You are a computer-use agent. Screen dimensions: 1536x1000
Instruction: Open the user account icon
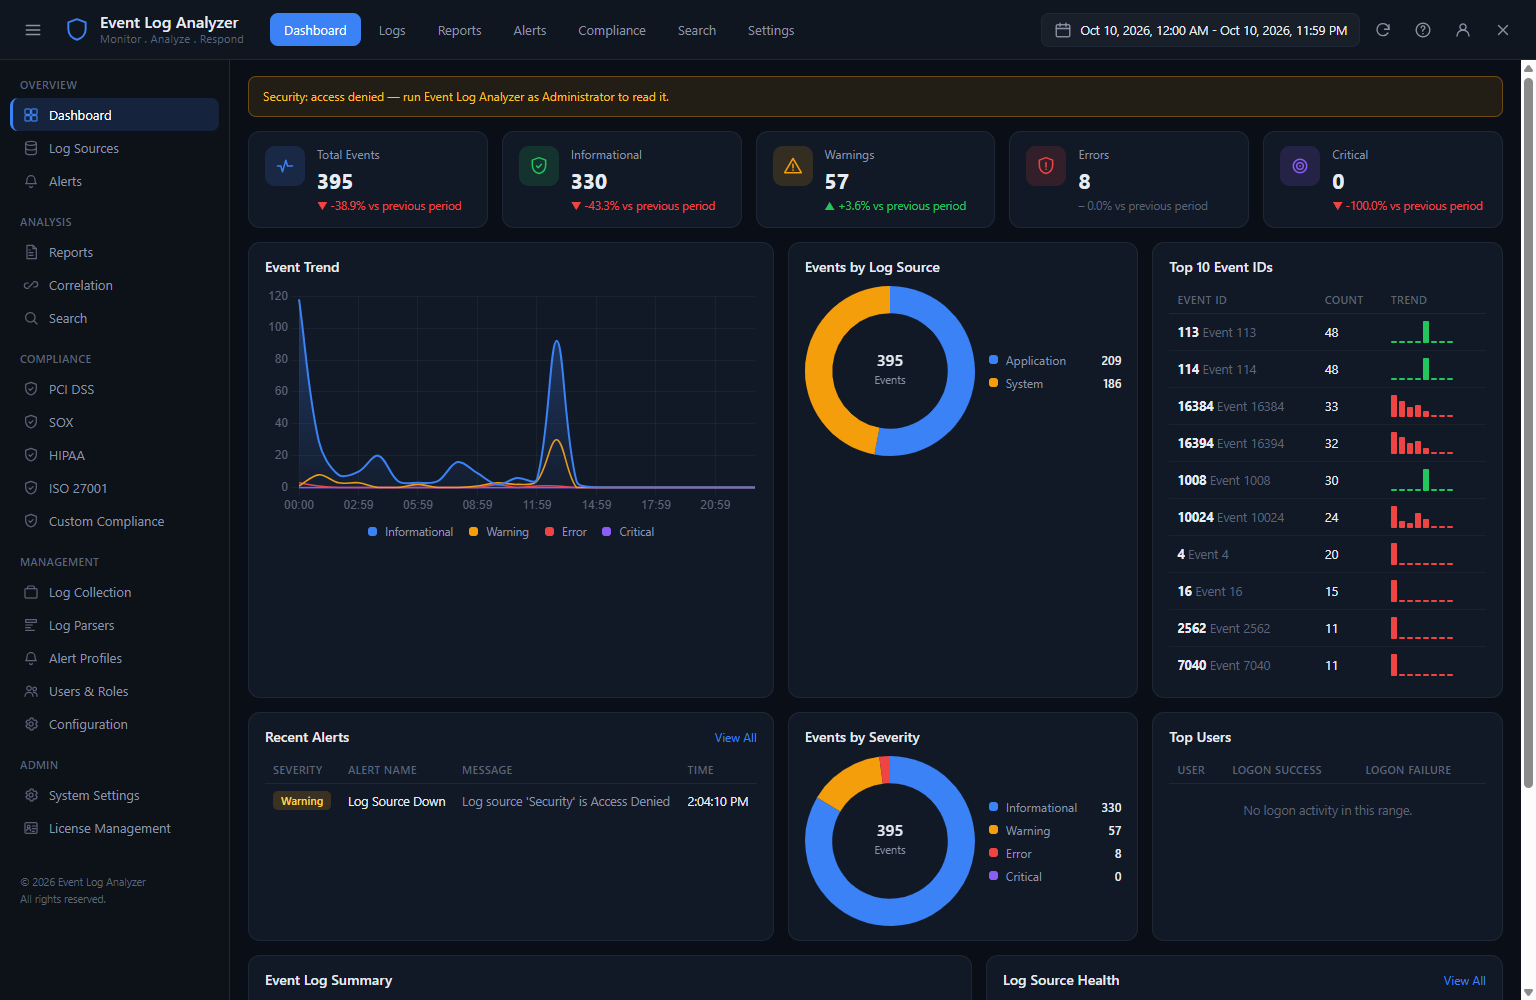click(x=1463, y=30)
